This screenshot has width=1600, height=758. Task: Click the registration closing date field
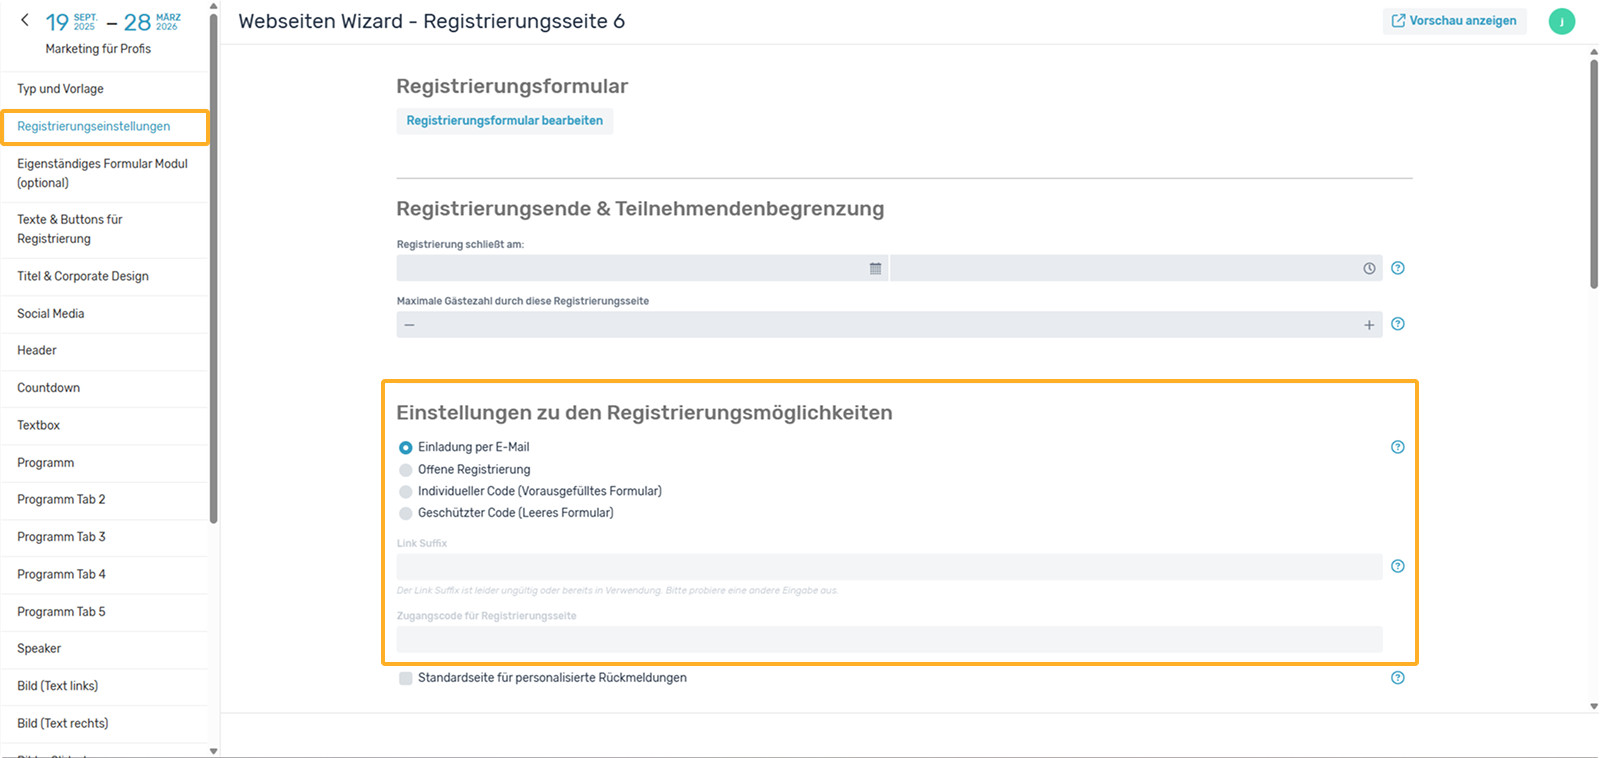pos(641,268)
